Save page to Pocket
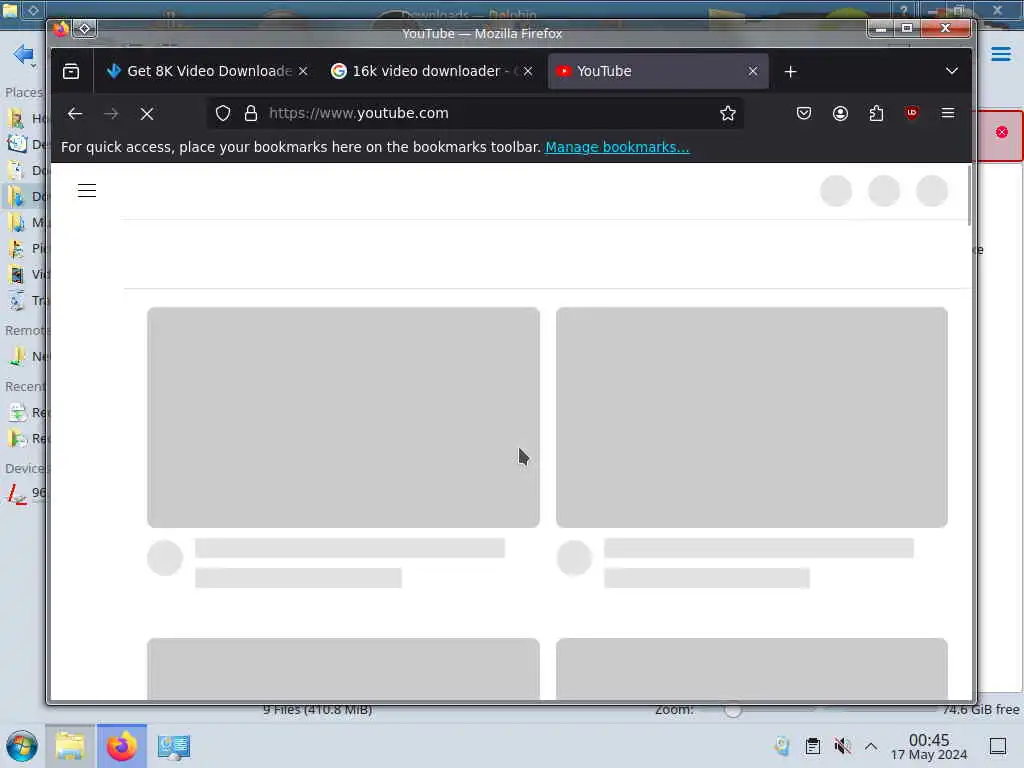 pyautogui.click(x=803, y=114)
